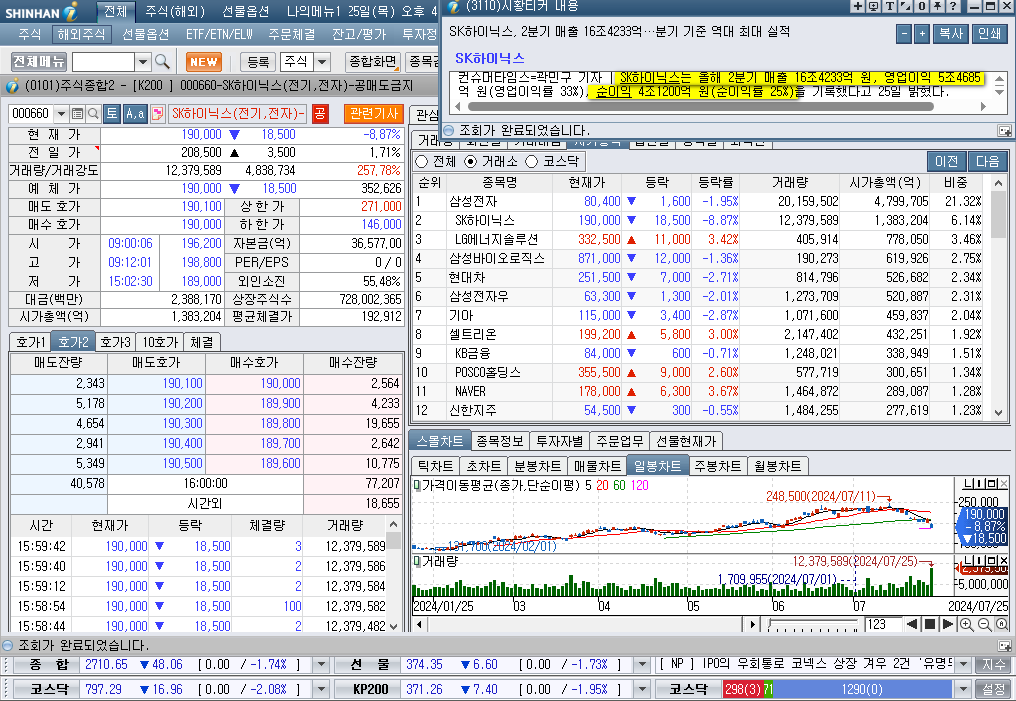Open the KP200 ticker dropdown
Image resolution: width=1016 pixels, height=701 pixels.
[641, 689]
